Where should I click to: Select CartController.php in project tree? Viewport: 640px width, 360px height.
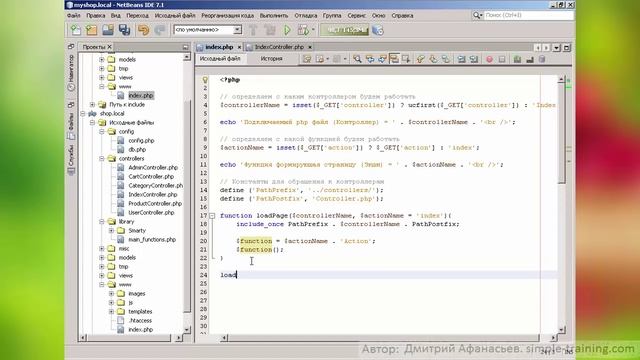click(x=151, y=176)
